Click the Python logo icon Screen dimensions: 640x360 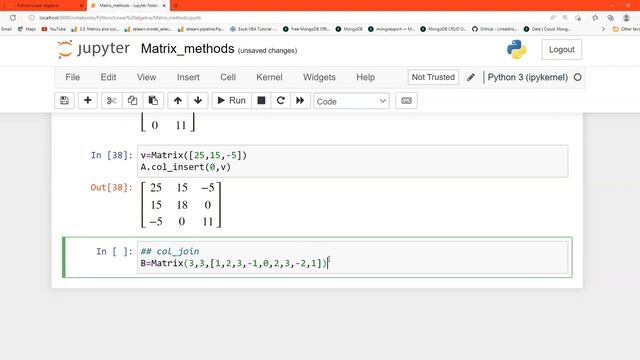pos(516,49)
